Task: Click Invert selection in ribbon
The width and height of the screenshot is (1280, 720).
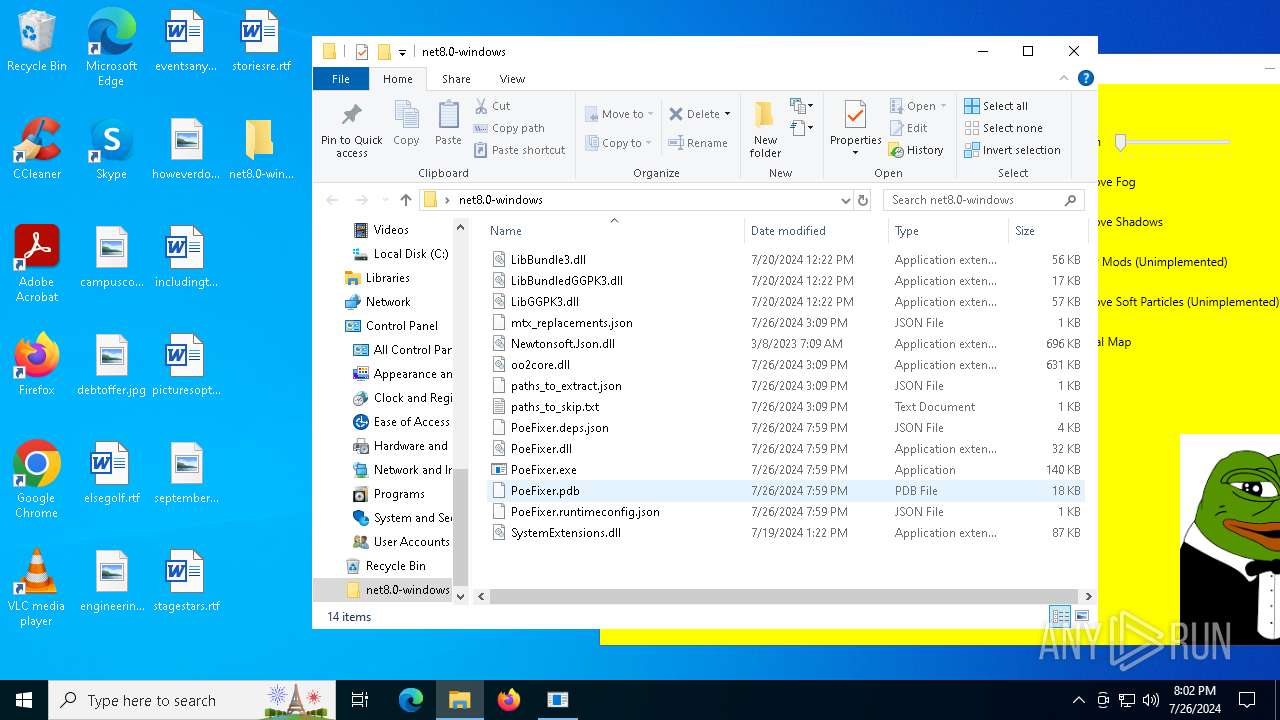Action: pos(1012,150)
